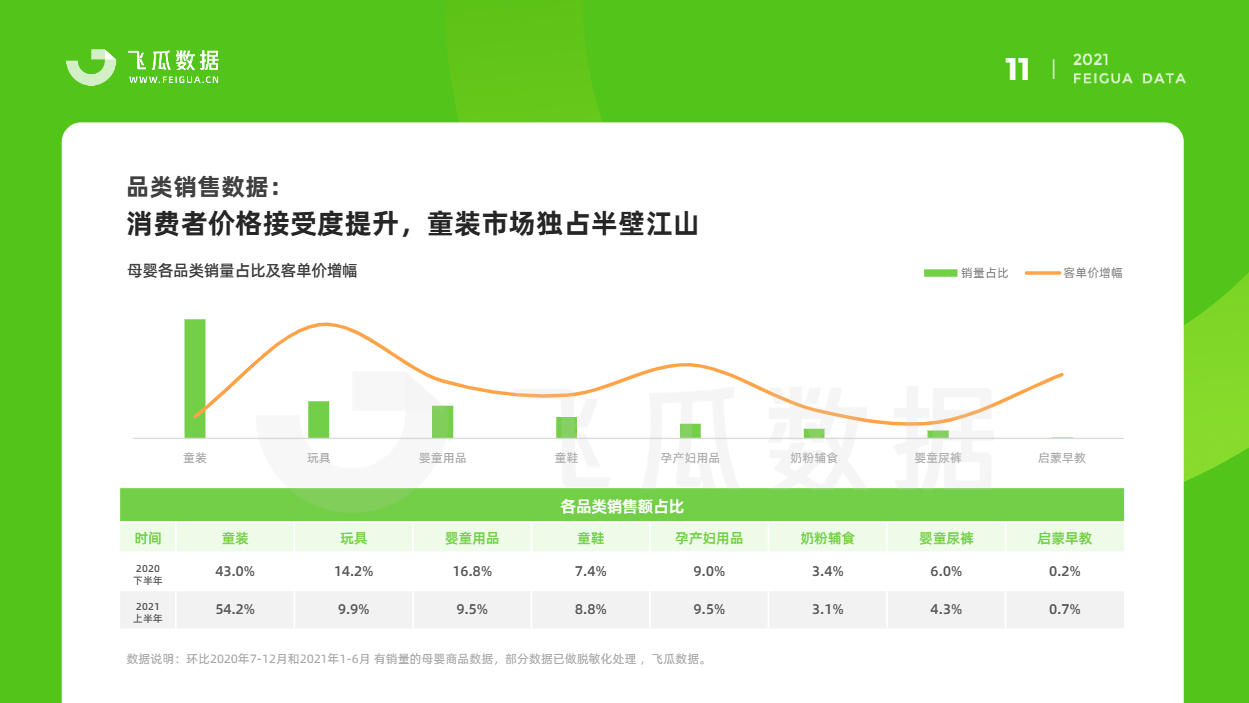The image size is (1249, 703).
Task: Select the 54.2% table cell
Action: tap(236, 609)
